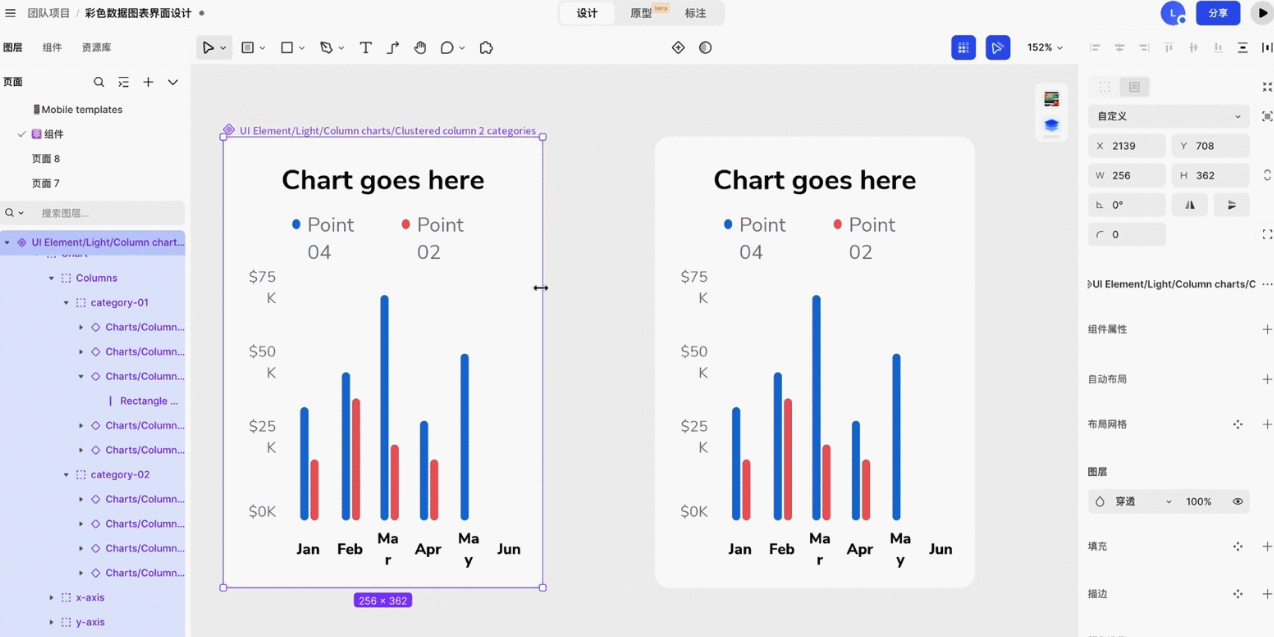Select the Hand tool
1274x637 pixels.
420,48
